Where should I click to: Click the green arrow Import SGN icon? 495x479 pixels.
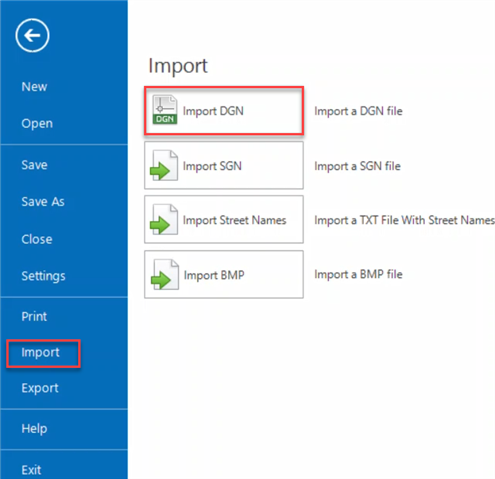click(164, 165)
